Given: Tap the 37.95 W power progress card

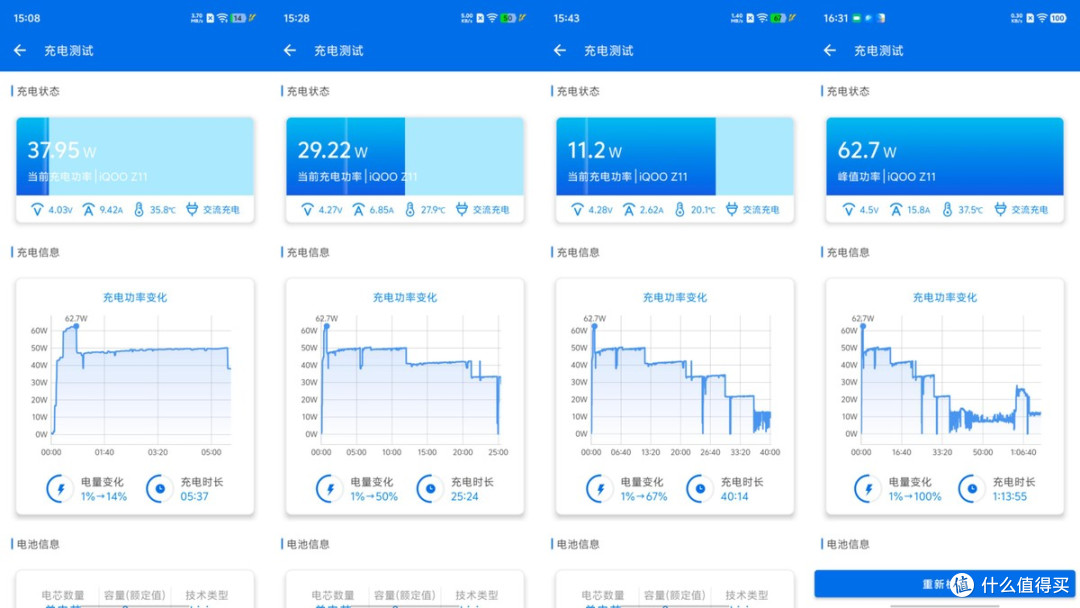Looking at the screenshot, I should point(135,156).
